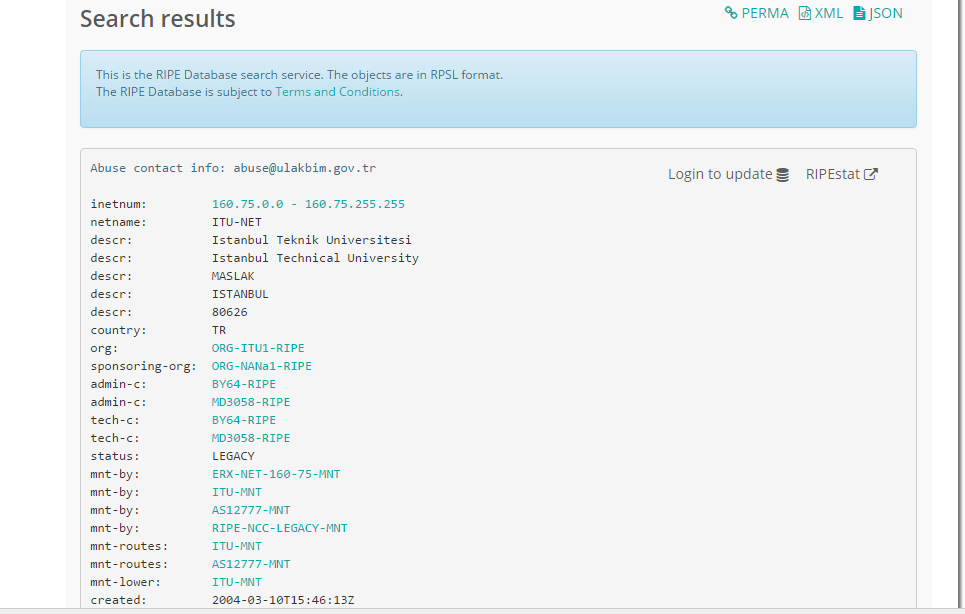Open ORG-ITU1-RIPE organisation link
The width and height of the screenshot is (965, 614).
point(258,348)
